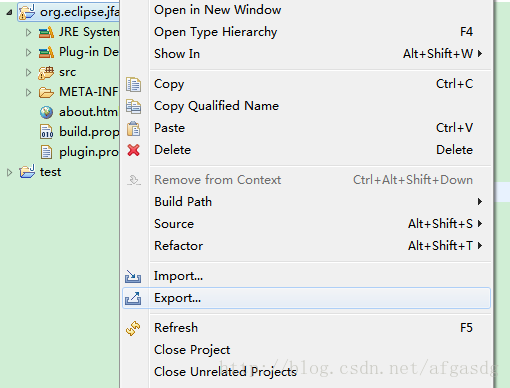Viewport: 510px width, 388px height.
Task: Click the Paste clipboard icon
Action: click(133, 128)
